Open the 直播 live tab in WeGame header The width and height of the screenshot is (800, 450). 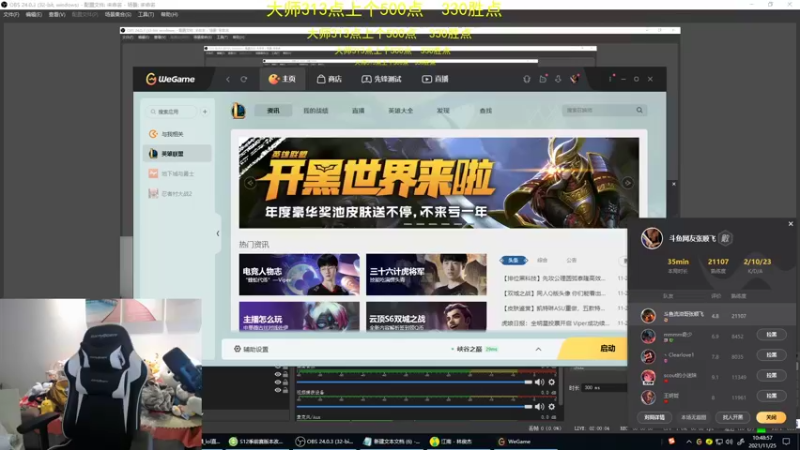[x=435, y=79]
